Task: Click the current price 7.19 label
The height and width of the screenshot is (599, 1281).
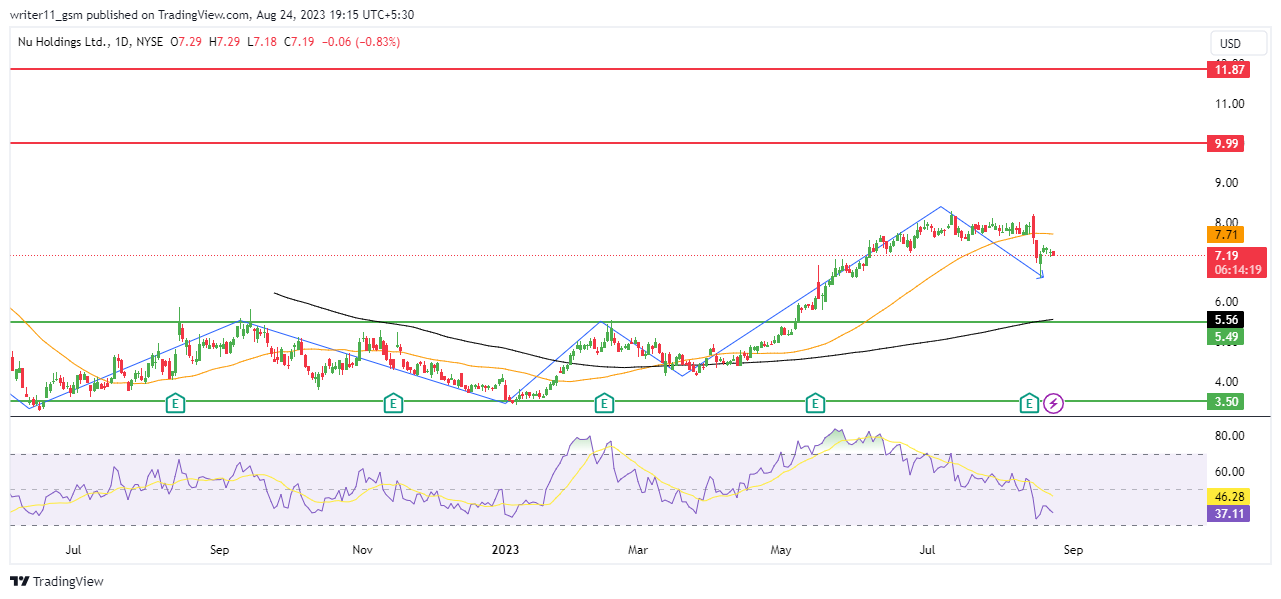Action: coord(1237,255)
